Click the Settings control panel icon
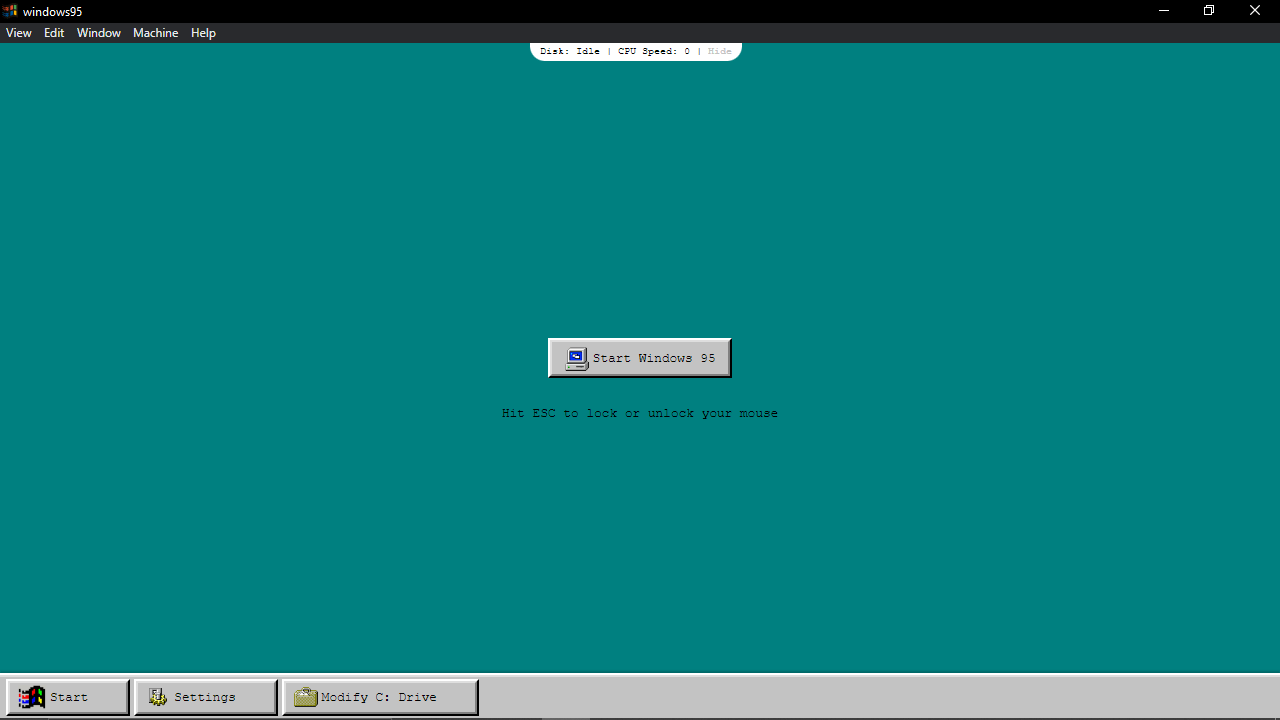Image resolution: width=1280 pixels, height=720 pixels. pyautogui.click(x=158, y=697)
